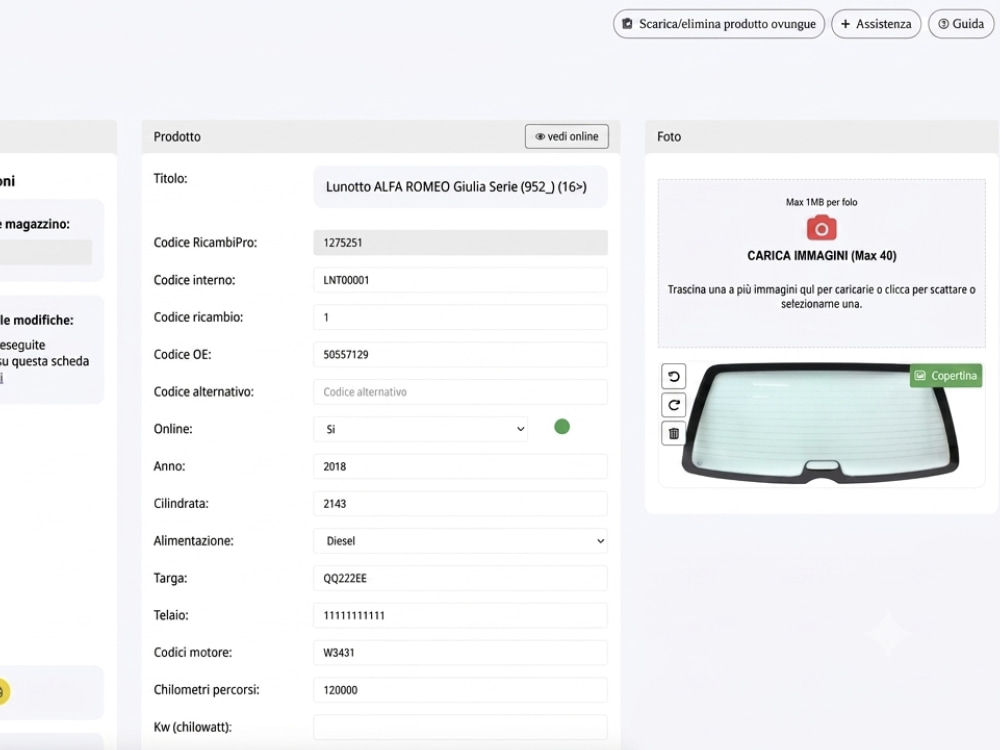
Task: Click the 'Max 1MB per foto' text
Action: tap(821, 202)
